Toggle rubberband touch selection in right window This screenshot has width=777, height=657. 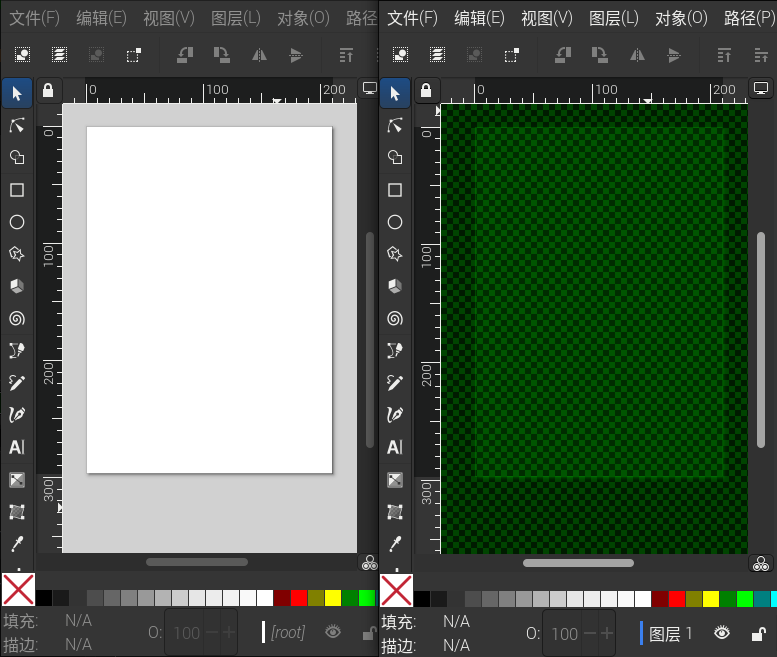(x=511, y=55)
